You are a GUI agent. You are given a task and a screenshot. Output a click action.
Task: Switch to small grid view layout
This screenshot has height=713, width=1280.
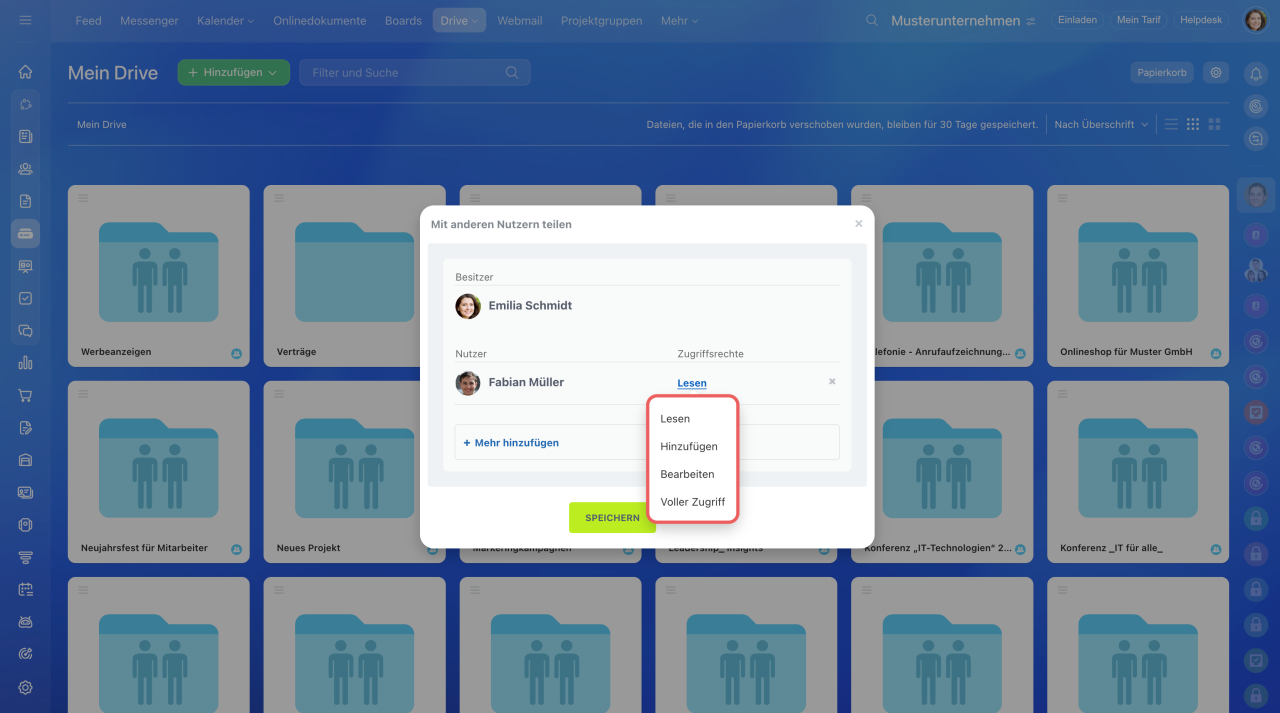(1193, 124)
